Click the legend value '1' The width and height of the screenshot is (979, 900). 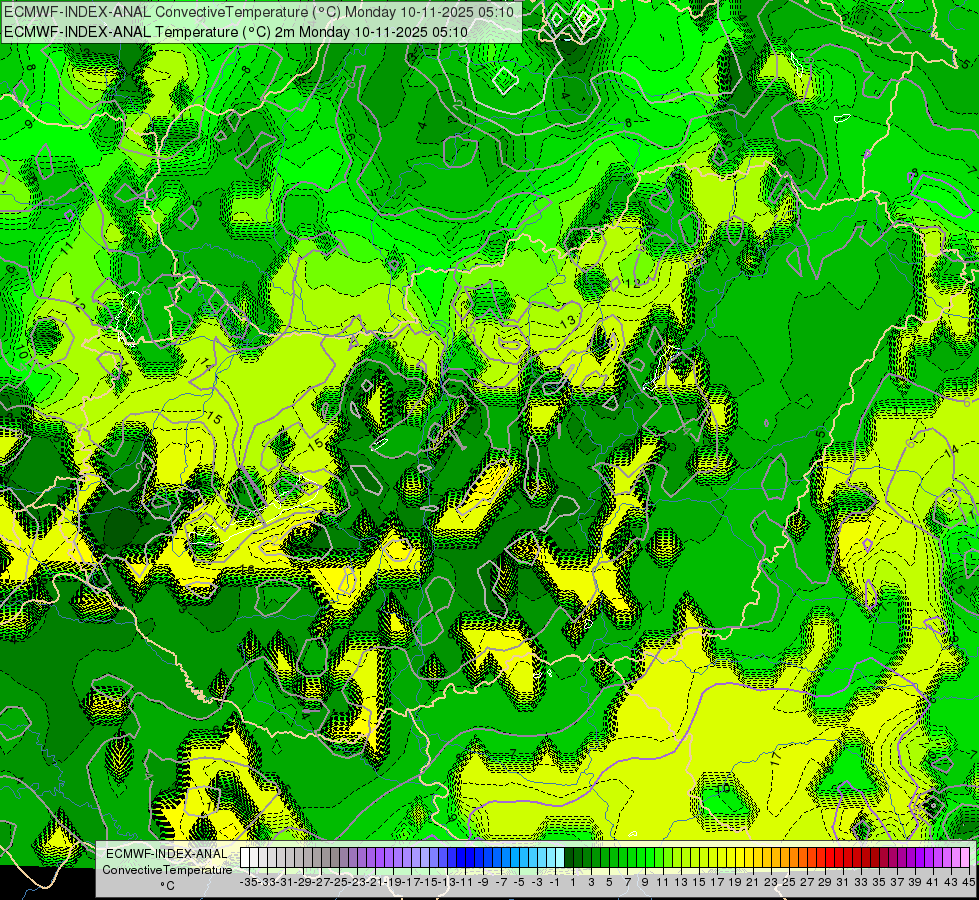[x=573, y=883]
